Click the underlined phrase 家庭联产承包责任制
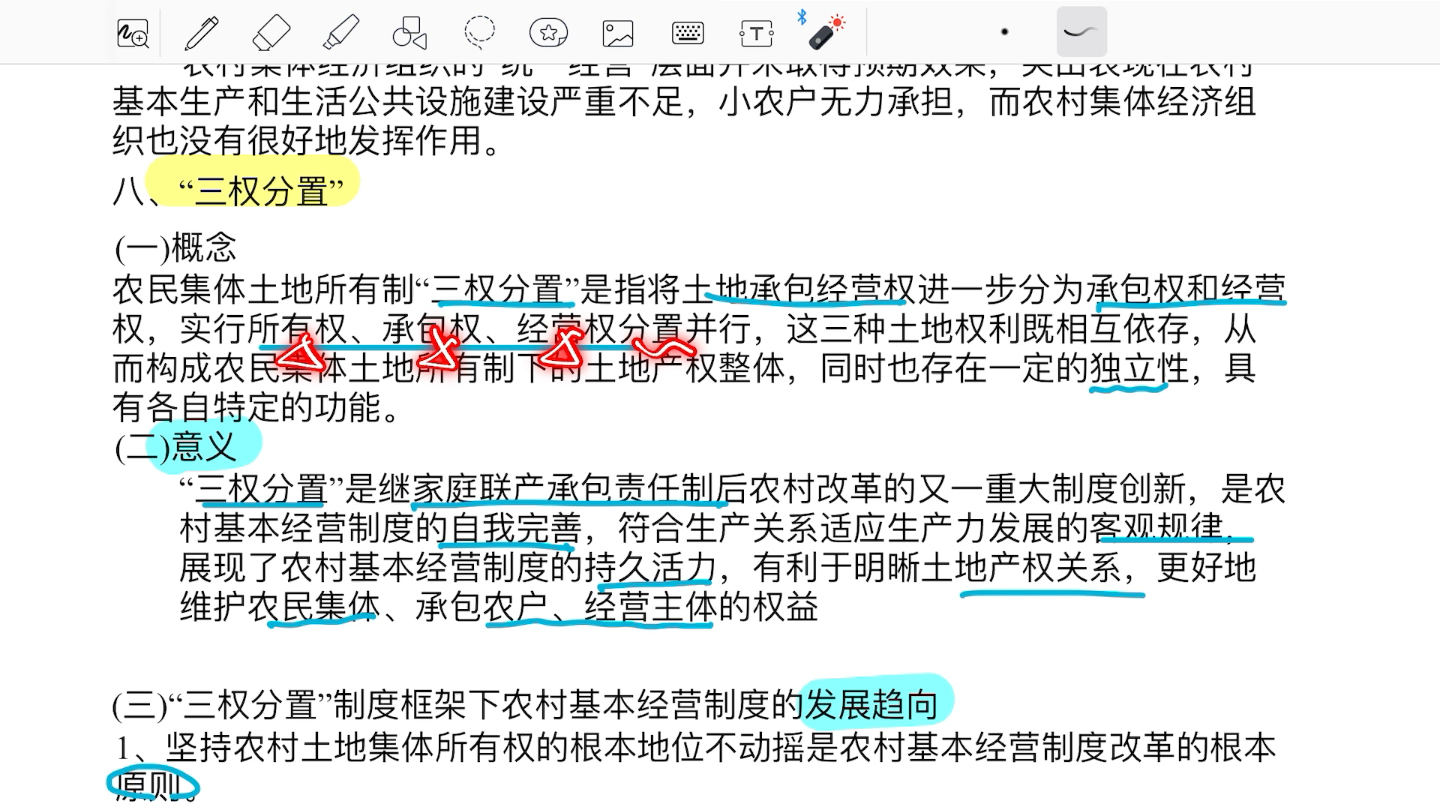The height and width of the screenshot is (810, 1440). (563, 489)
